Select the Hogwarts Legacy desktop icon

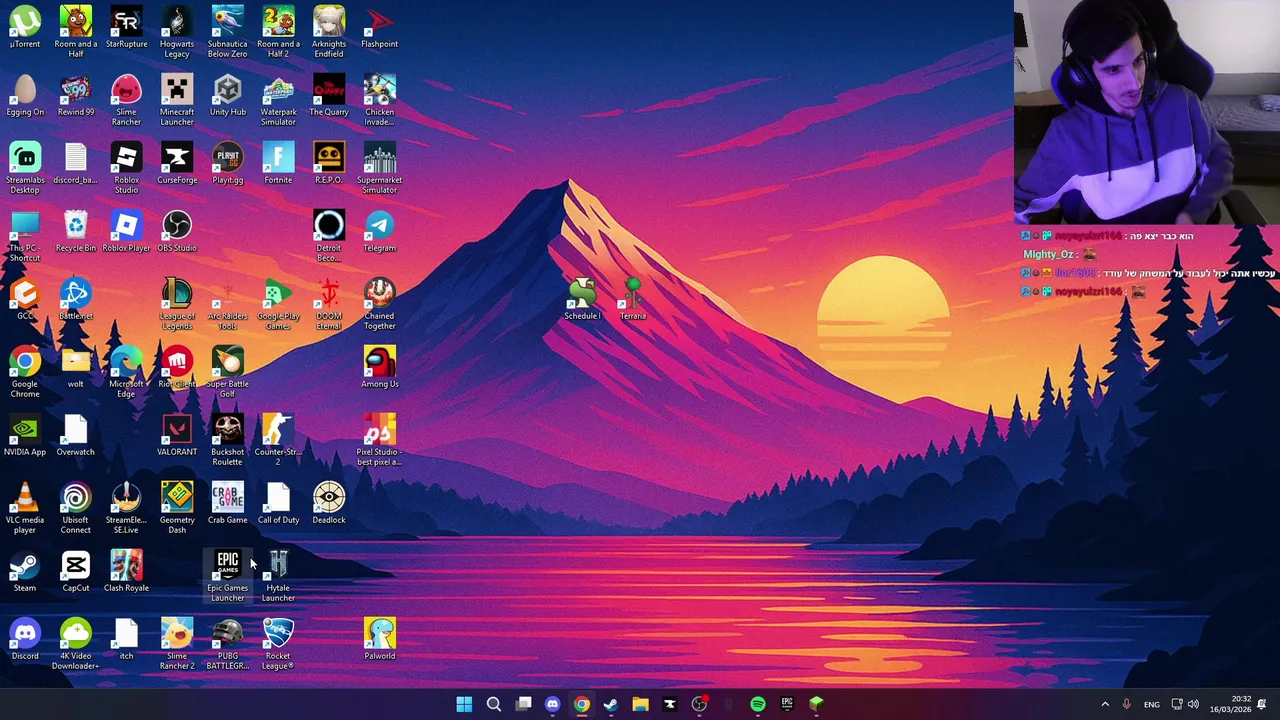(x=177, y=32)
